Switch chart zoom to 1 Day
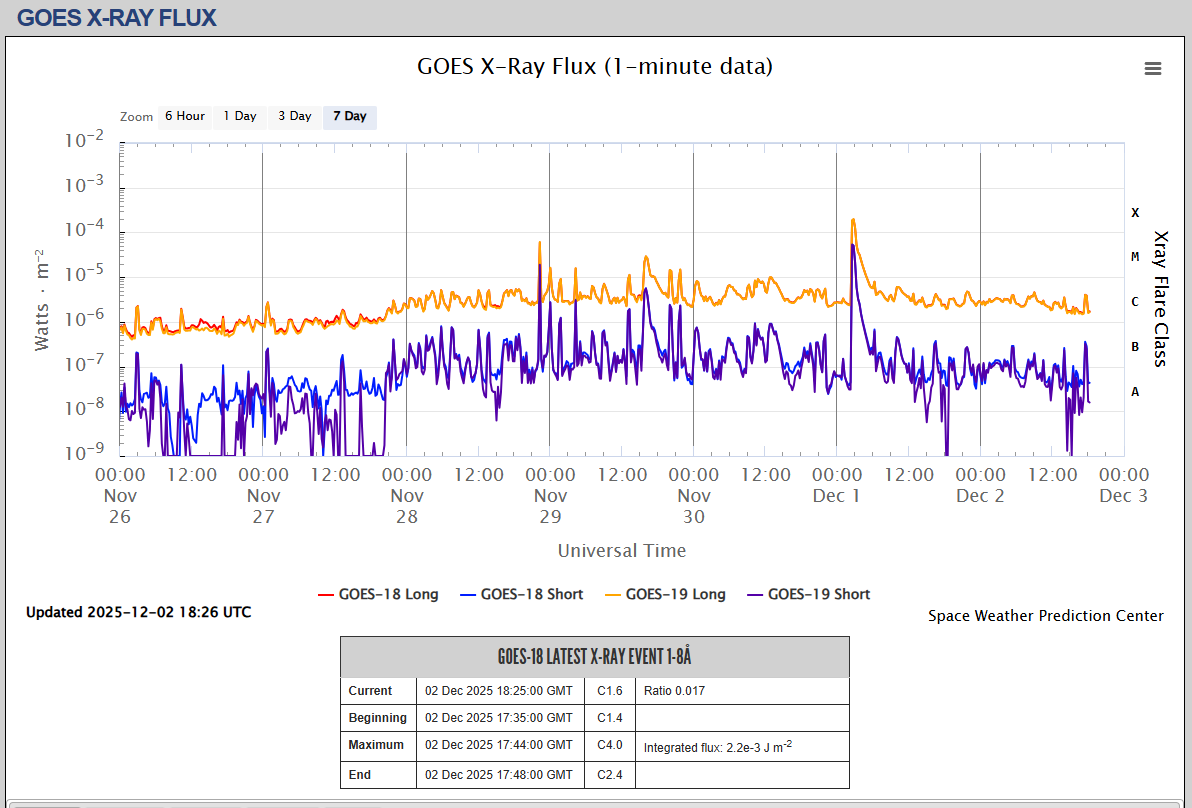 click(x=240, y=116)
